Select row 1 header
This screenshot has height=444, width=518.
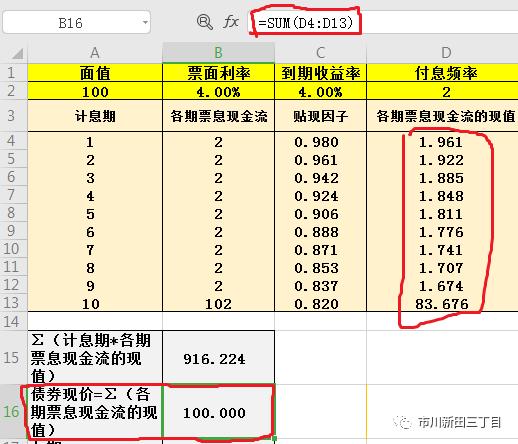[13, 72]
